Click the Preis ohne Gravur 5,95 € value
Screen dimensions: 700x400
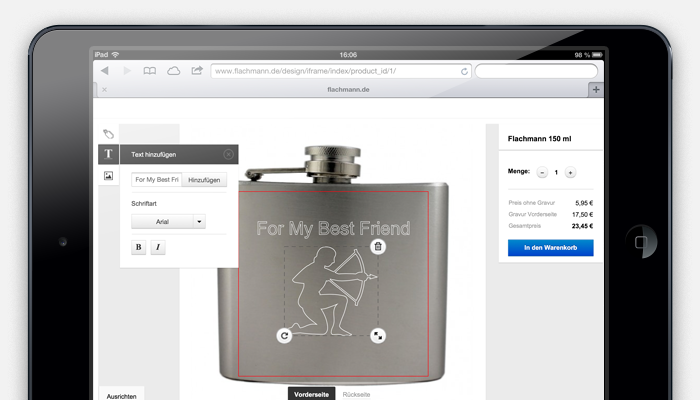click(584, 203)
